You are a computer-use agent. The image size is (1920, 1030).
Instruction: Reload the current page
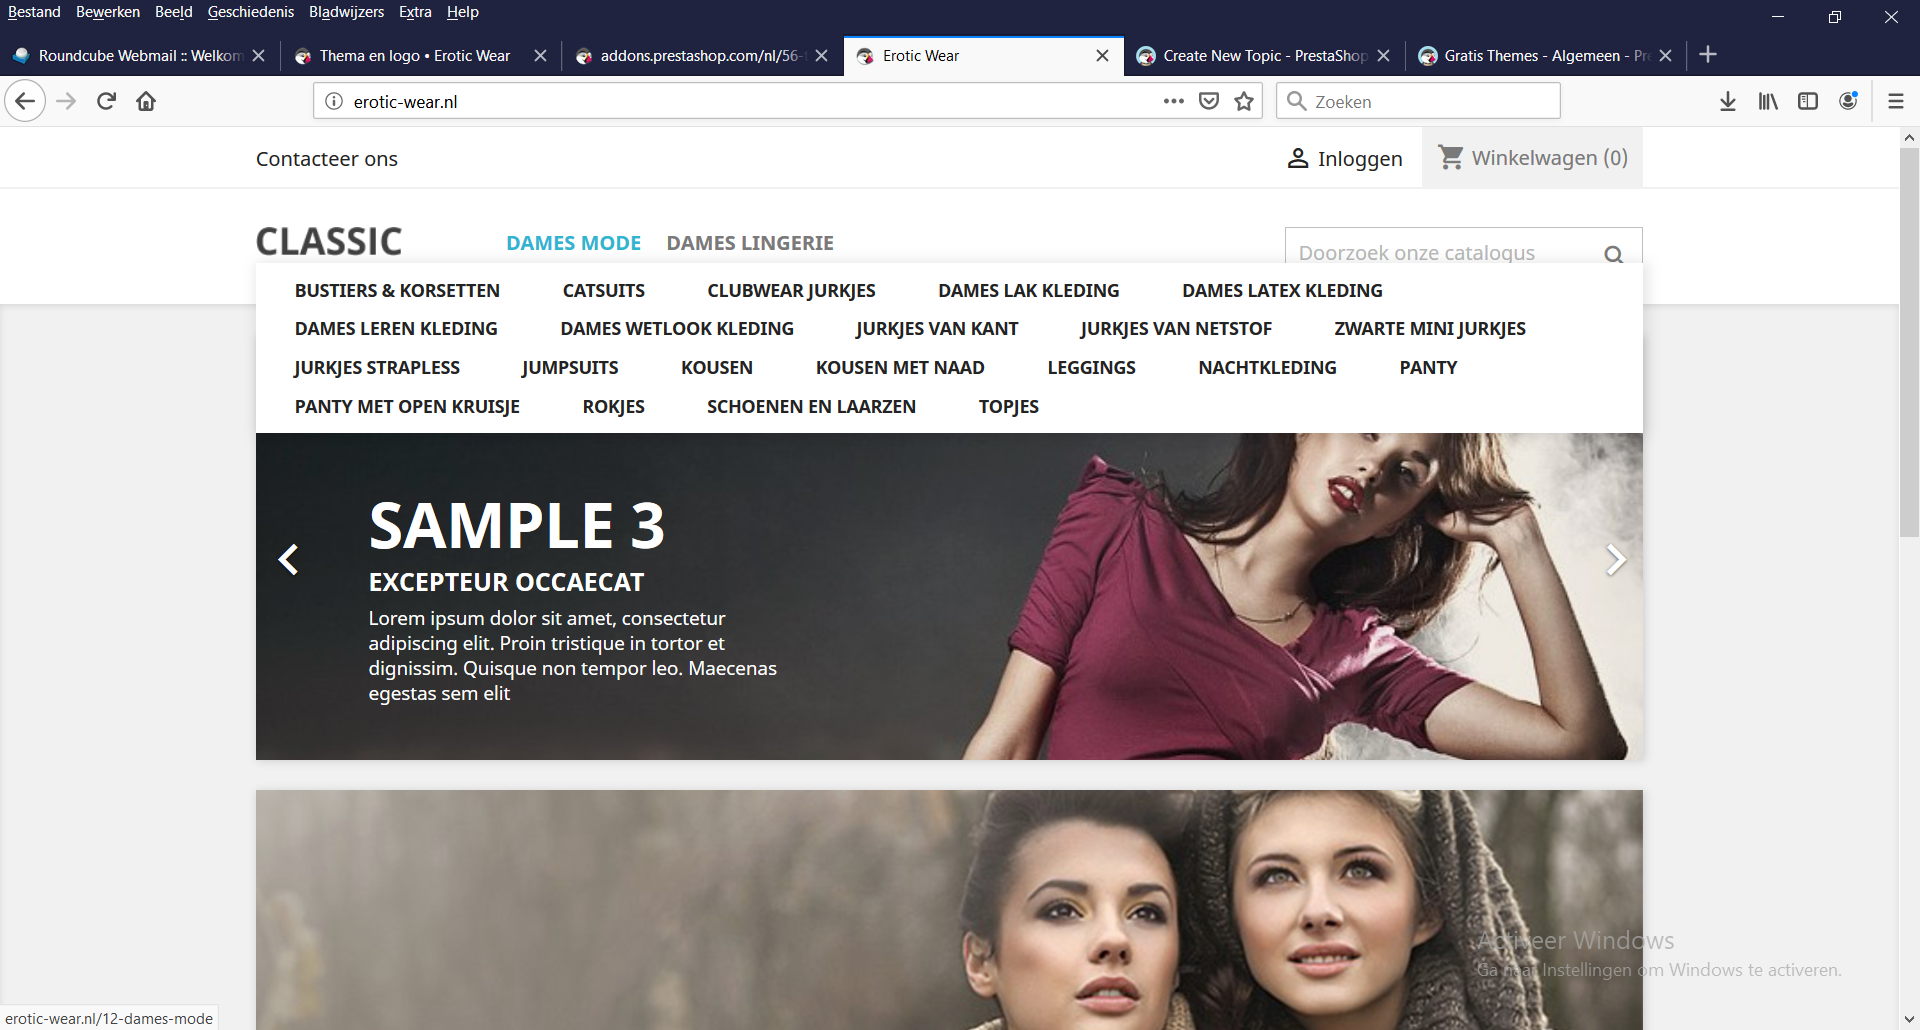click(x=106, y=101)
